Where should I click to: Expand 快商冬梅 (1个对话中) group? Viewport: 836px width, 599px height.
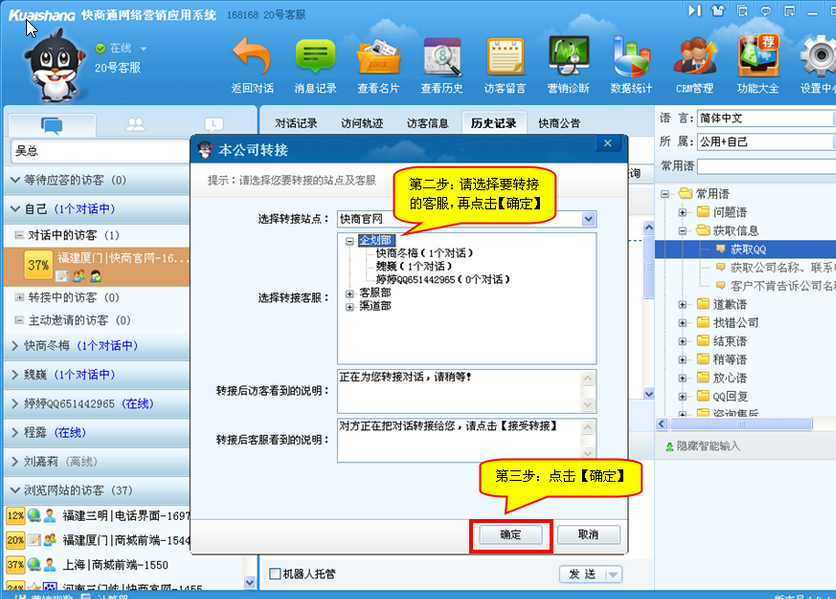point(15,346)
